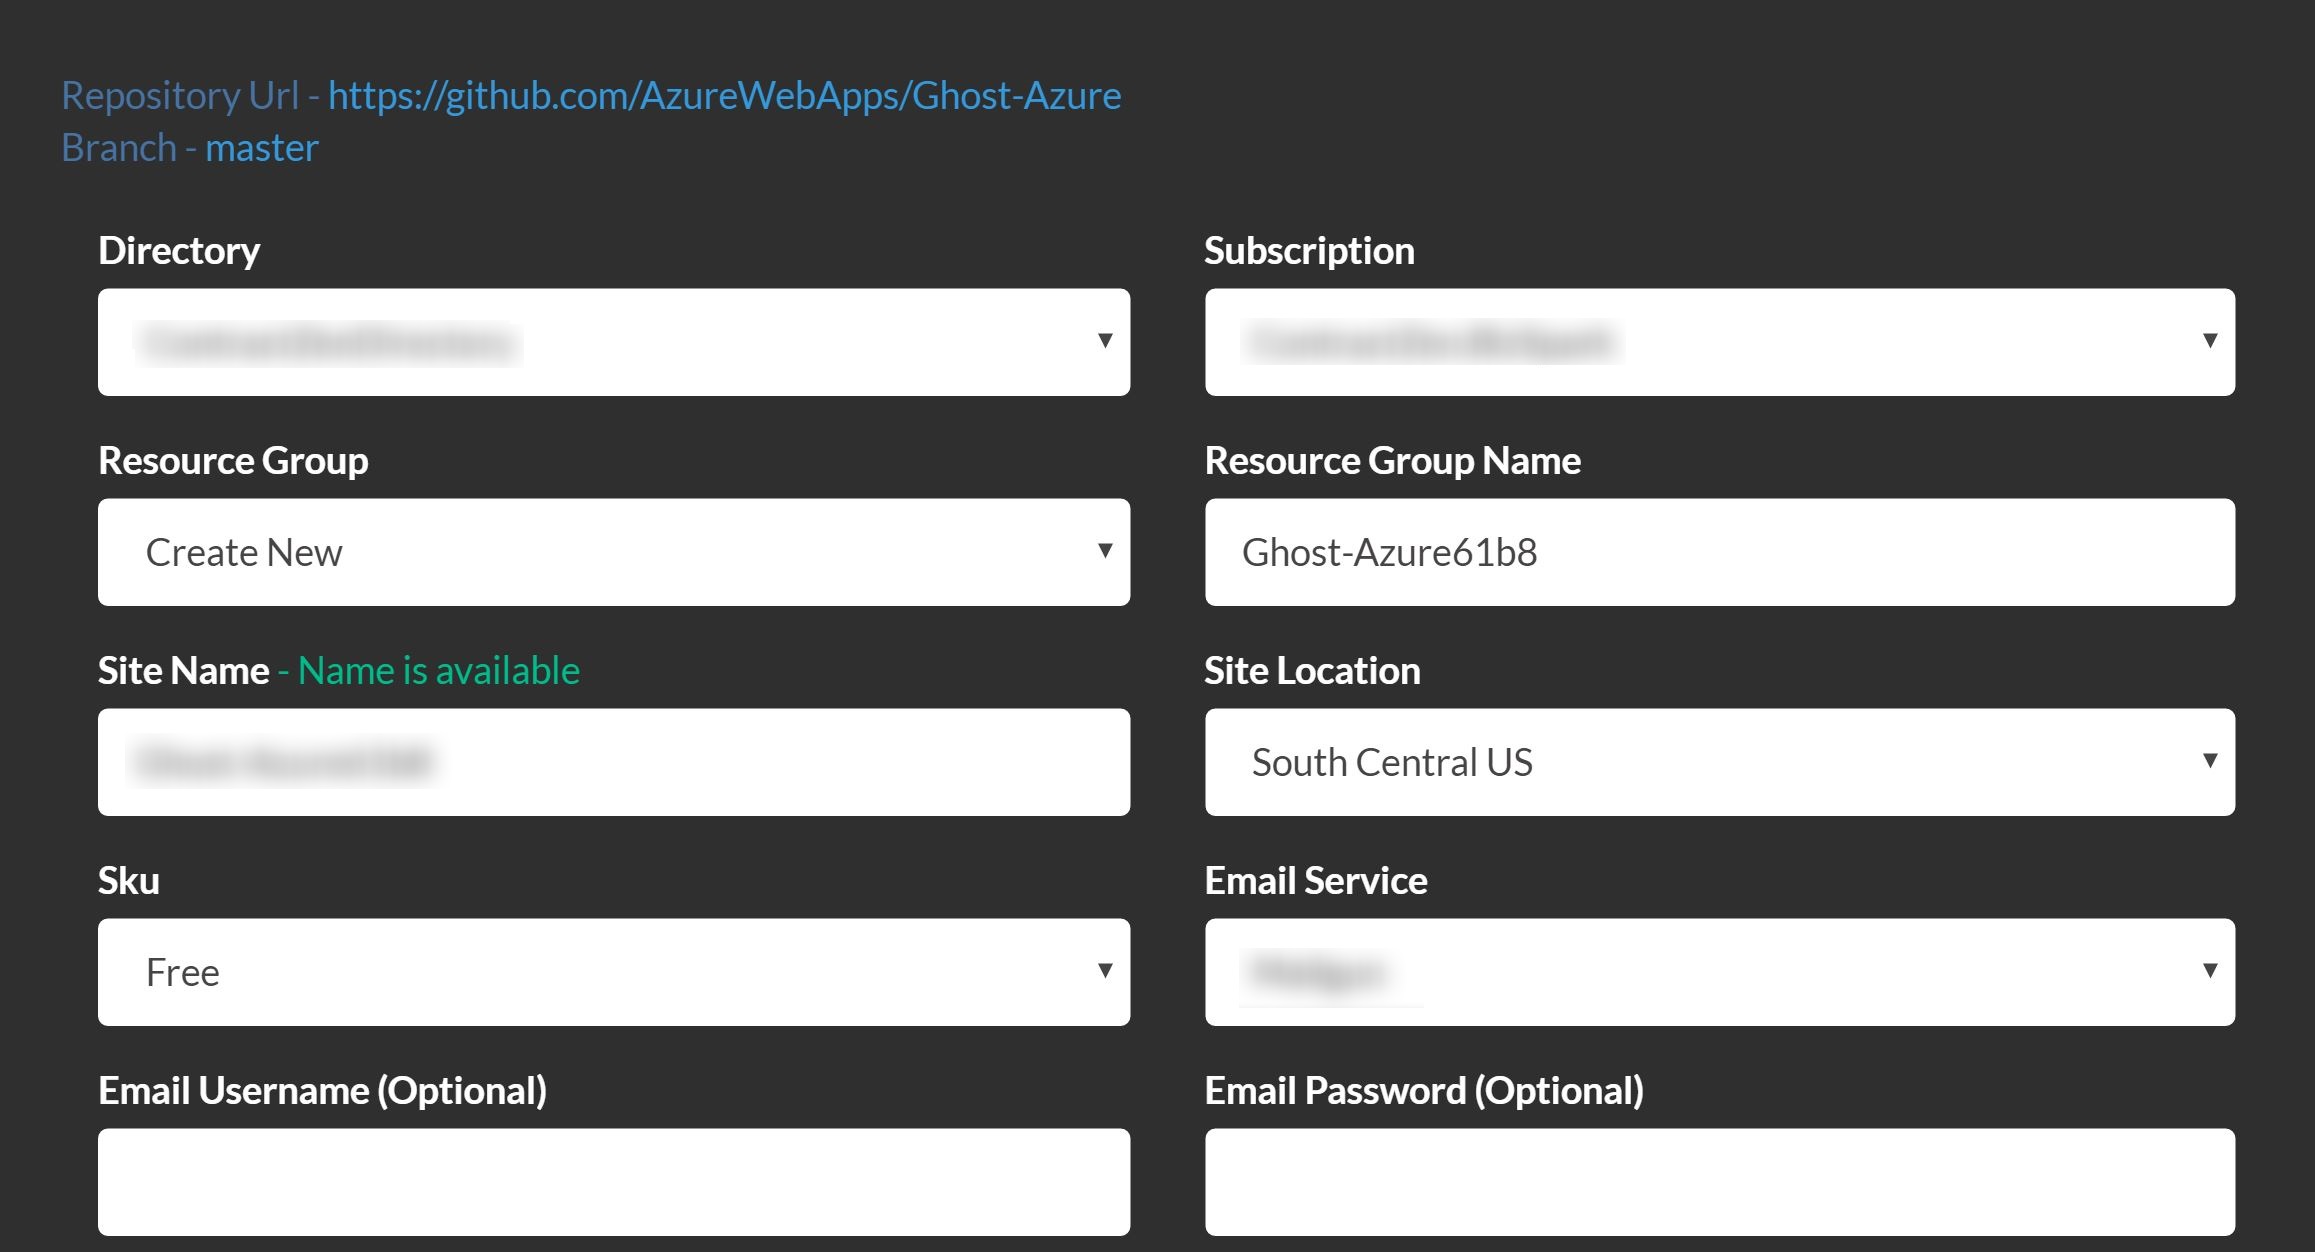Open the Directory dropdown
Screen dimensions: 2315x1252
click(x=614, y=342)
